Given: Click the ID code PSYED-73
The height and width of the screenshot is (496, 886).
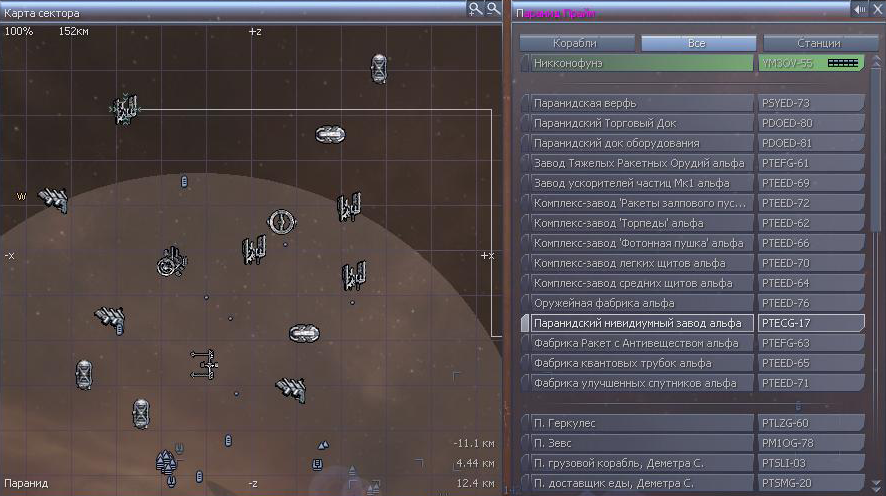Looking at the screenshot, I should tap(786, 103).
